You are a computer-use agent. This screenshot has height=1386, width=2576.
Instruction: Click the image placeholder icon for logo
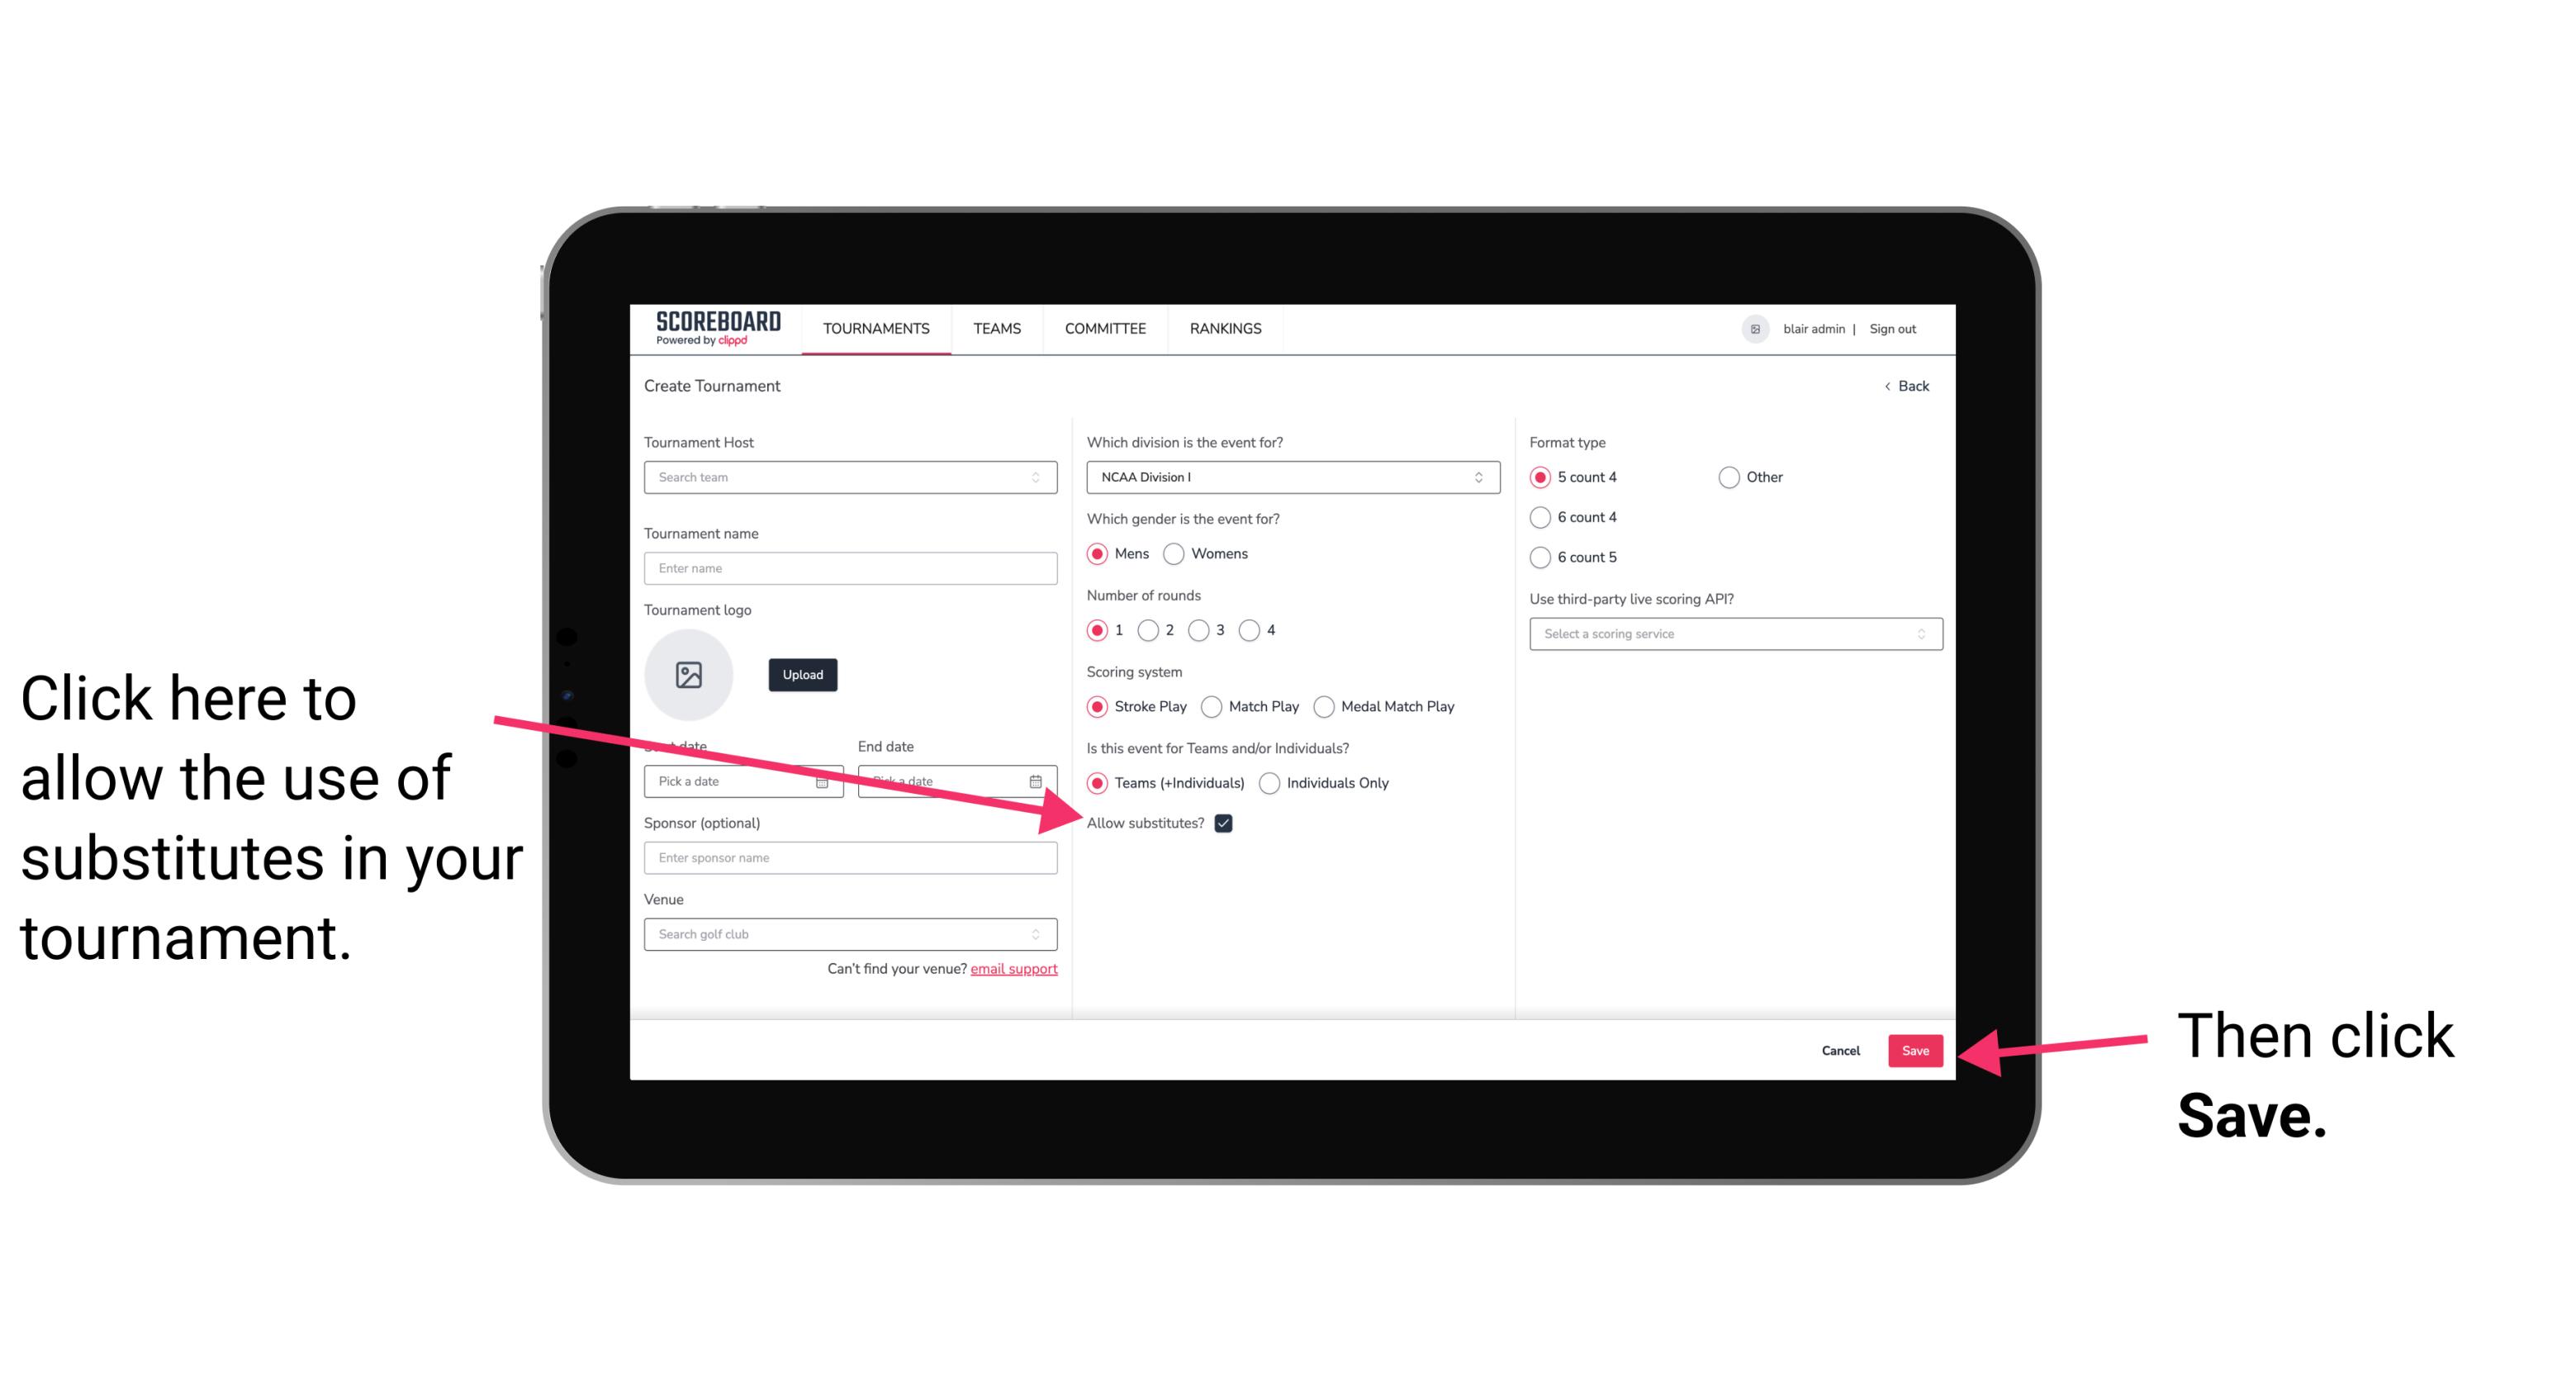click(689, 672)
